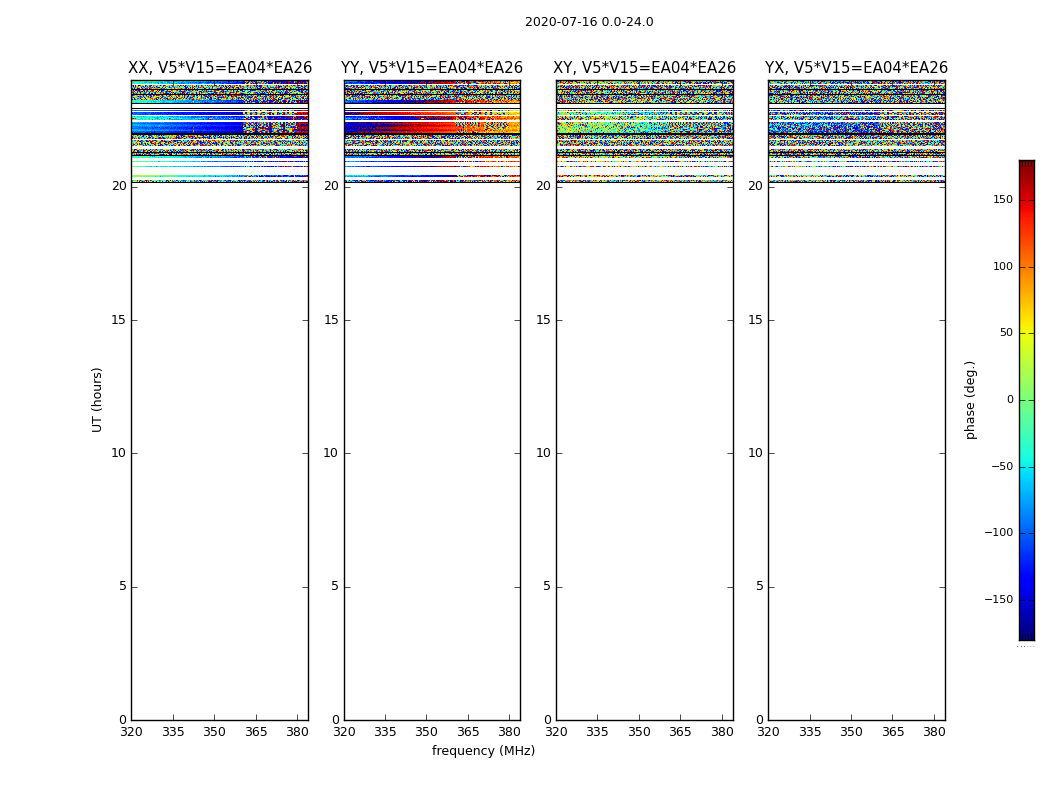Click the 350 tick on XX panel x-axis
The image size is (1050, 800).
214,732
